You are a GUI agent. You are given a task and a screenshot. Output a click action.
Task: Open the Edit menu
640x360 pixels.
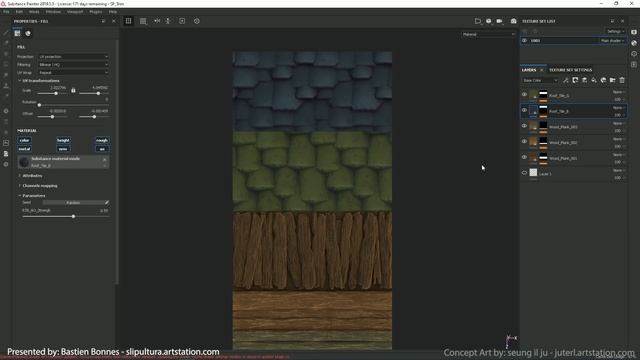click(x=19, y=12)
